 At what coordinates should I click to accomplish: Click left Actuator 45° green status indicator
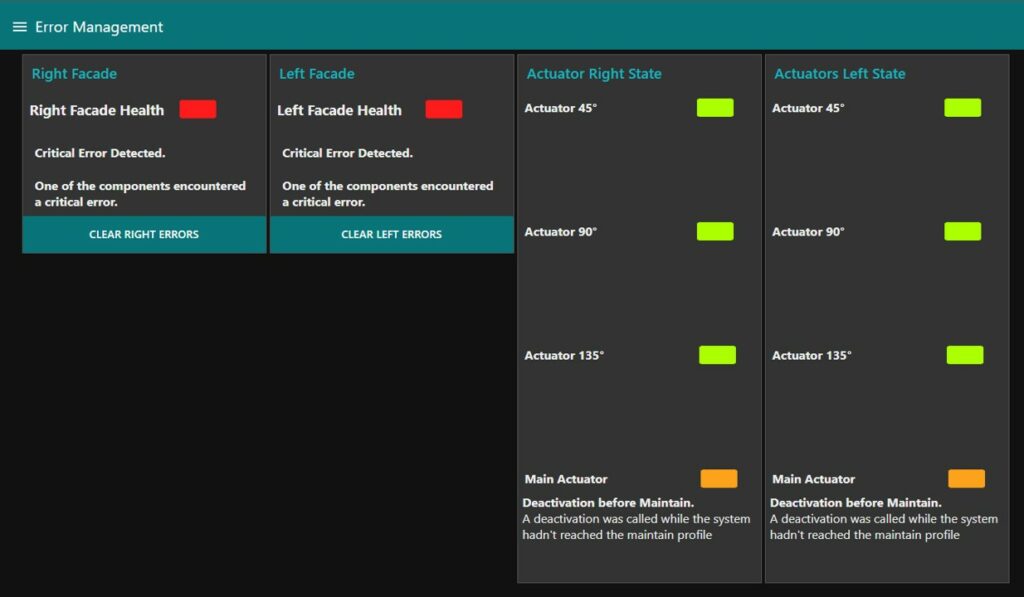pos(962,108)
